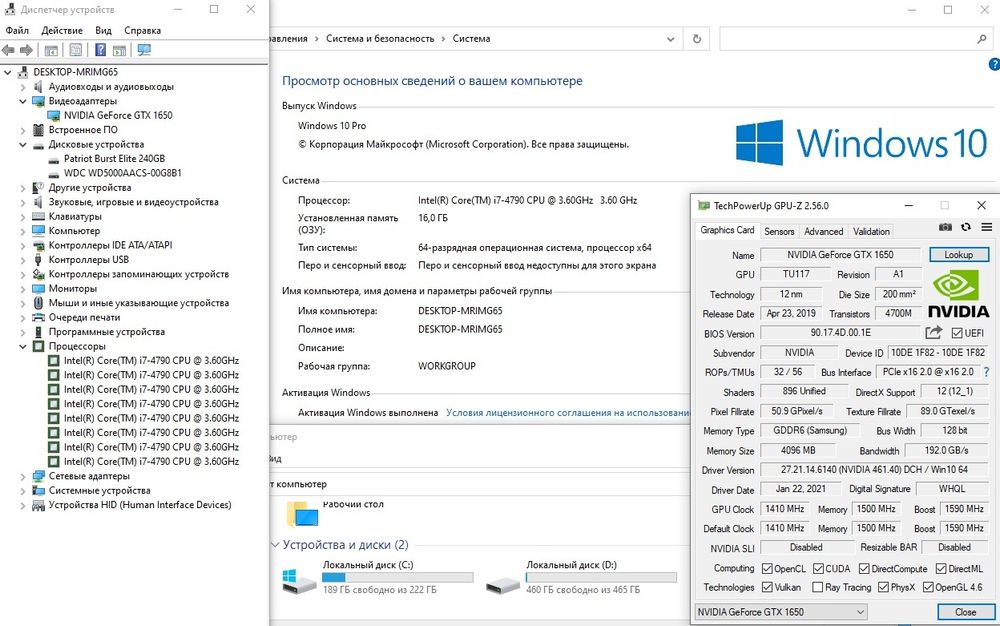Switch to Sensors tab in GPU-Z
This screenshot has height=626, width=1000.
[779, 231]
